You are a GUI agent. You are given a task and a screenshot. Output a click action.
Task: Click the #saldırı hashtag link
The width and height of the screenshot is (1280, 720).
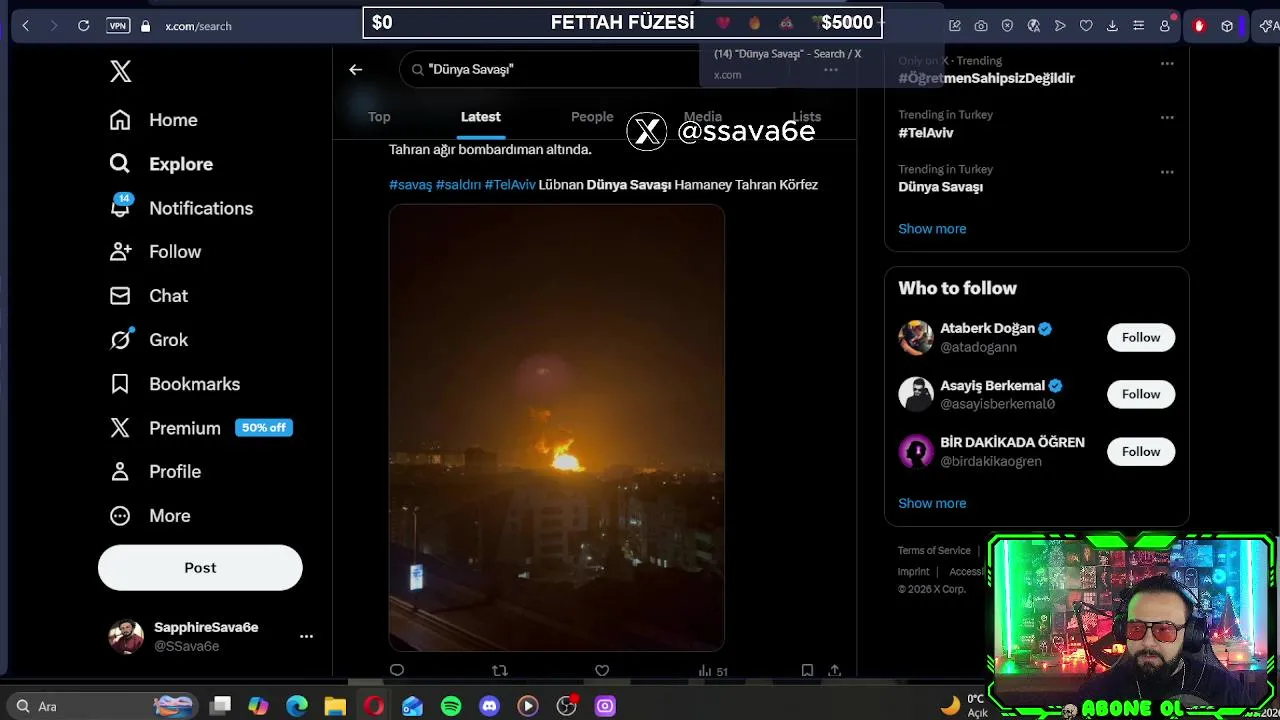(458, 185)
